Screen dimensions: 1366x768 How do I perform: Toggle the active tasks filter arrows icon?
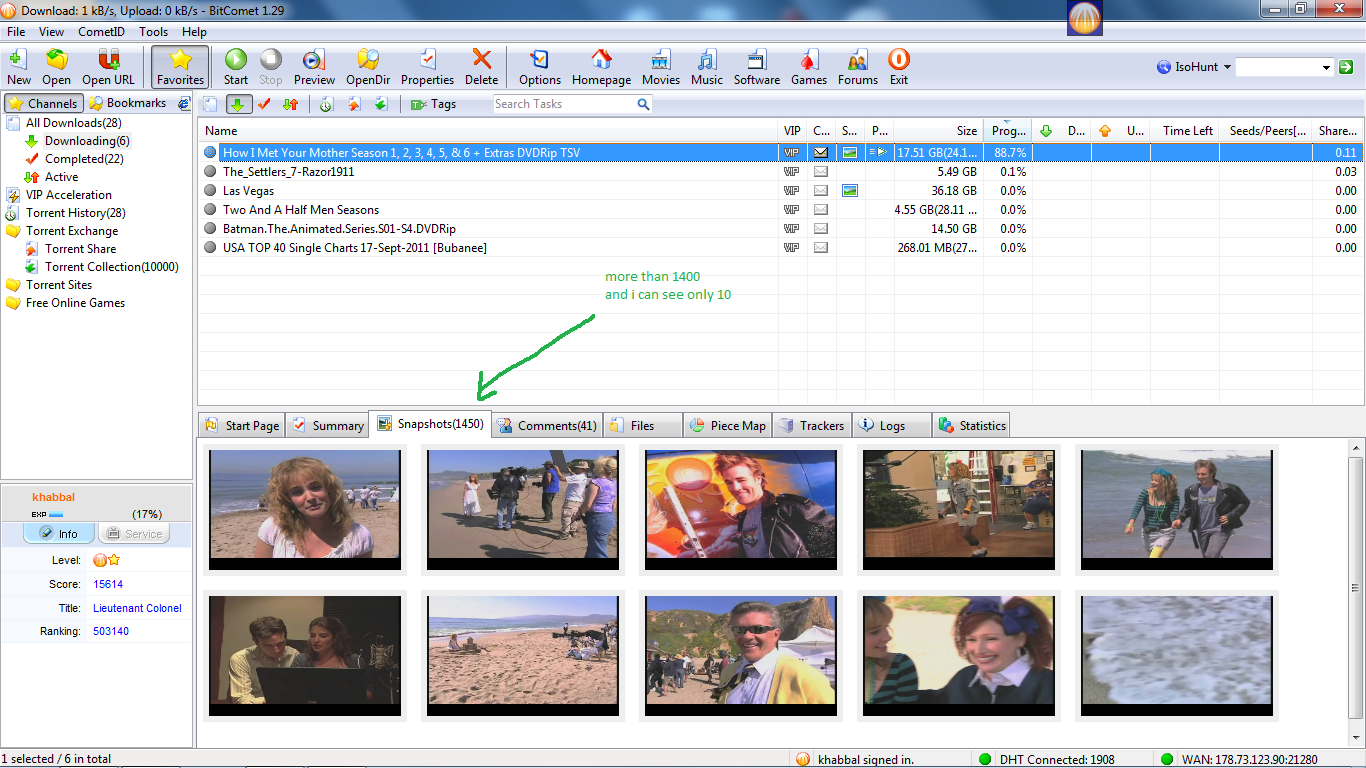click(x=291, y=104)
